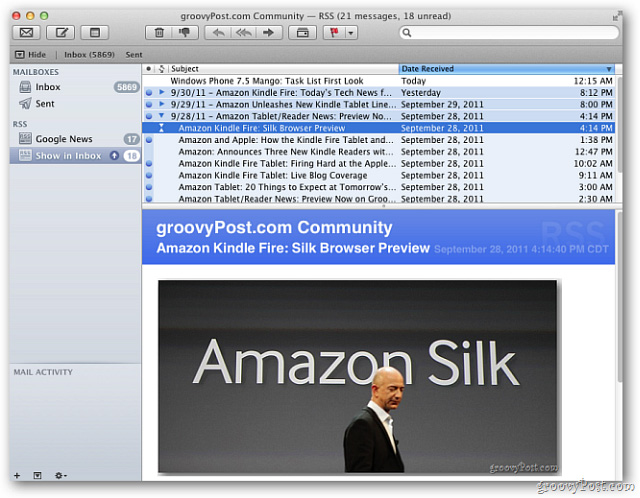This screenshot has width=640, height=498.
Task: Open Windows Phone 7.5 Mango message
Action: click(x=378, y=81)
